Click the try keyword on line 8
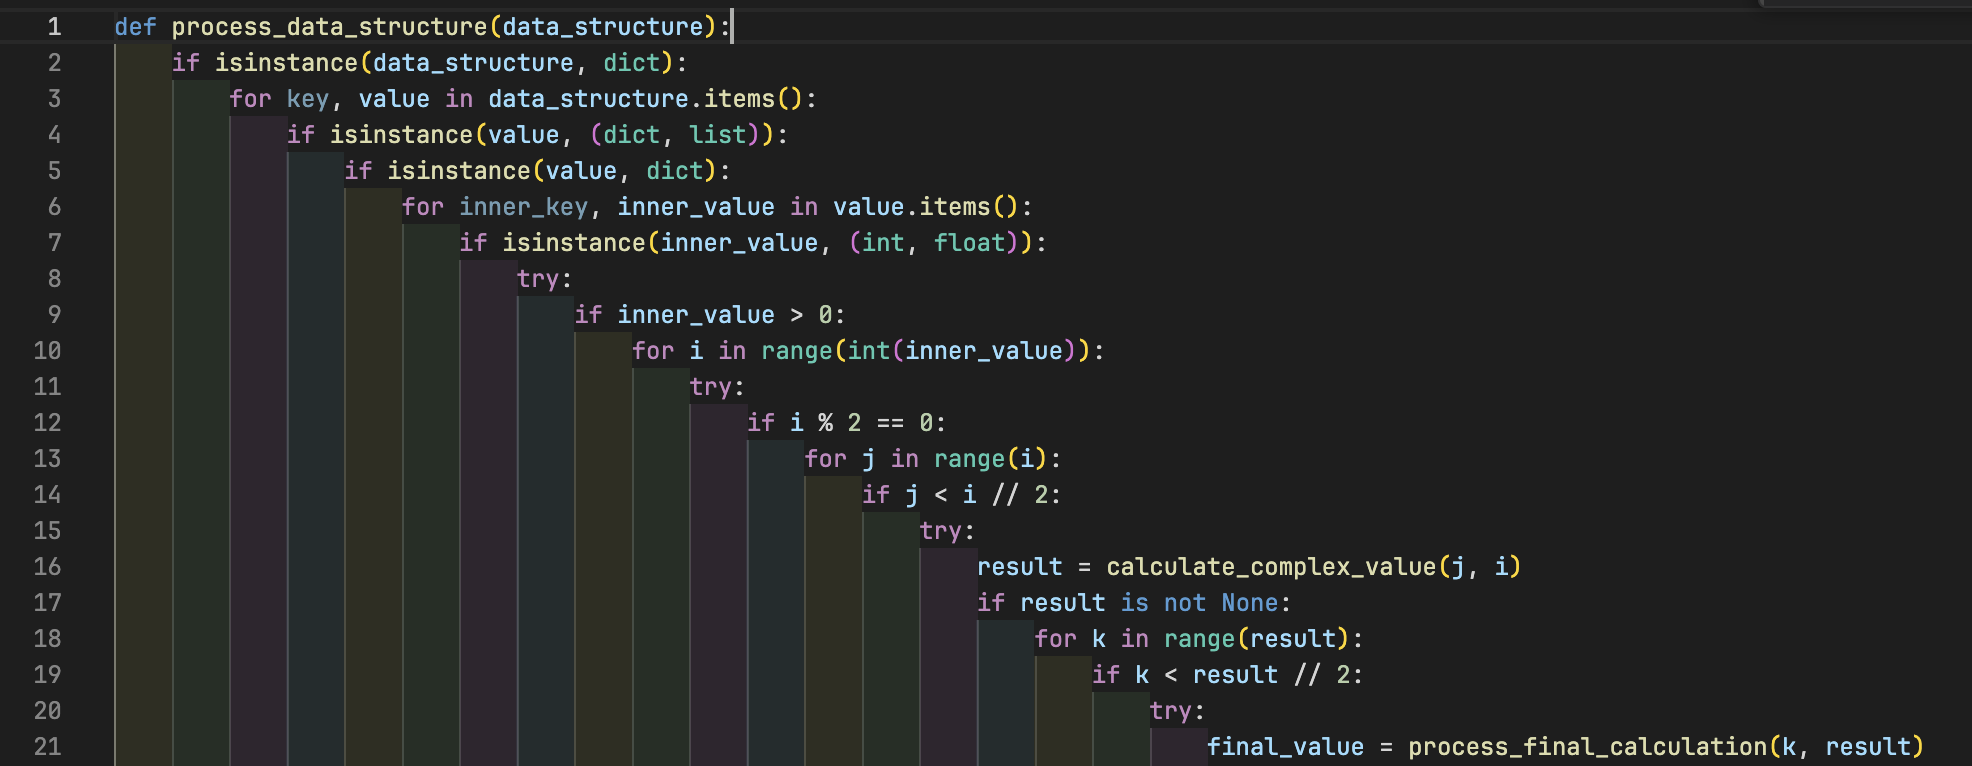Image resolution: width=1972 pixels, height=766 pixels. [x=537, y=279]
